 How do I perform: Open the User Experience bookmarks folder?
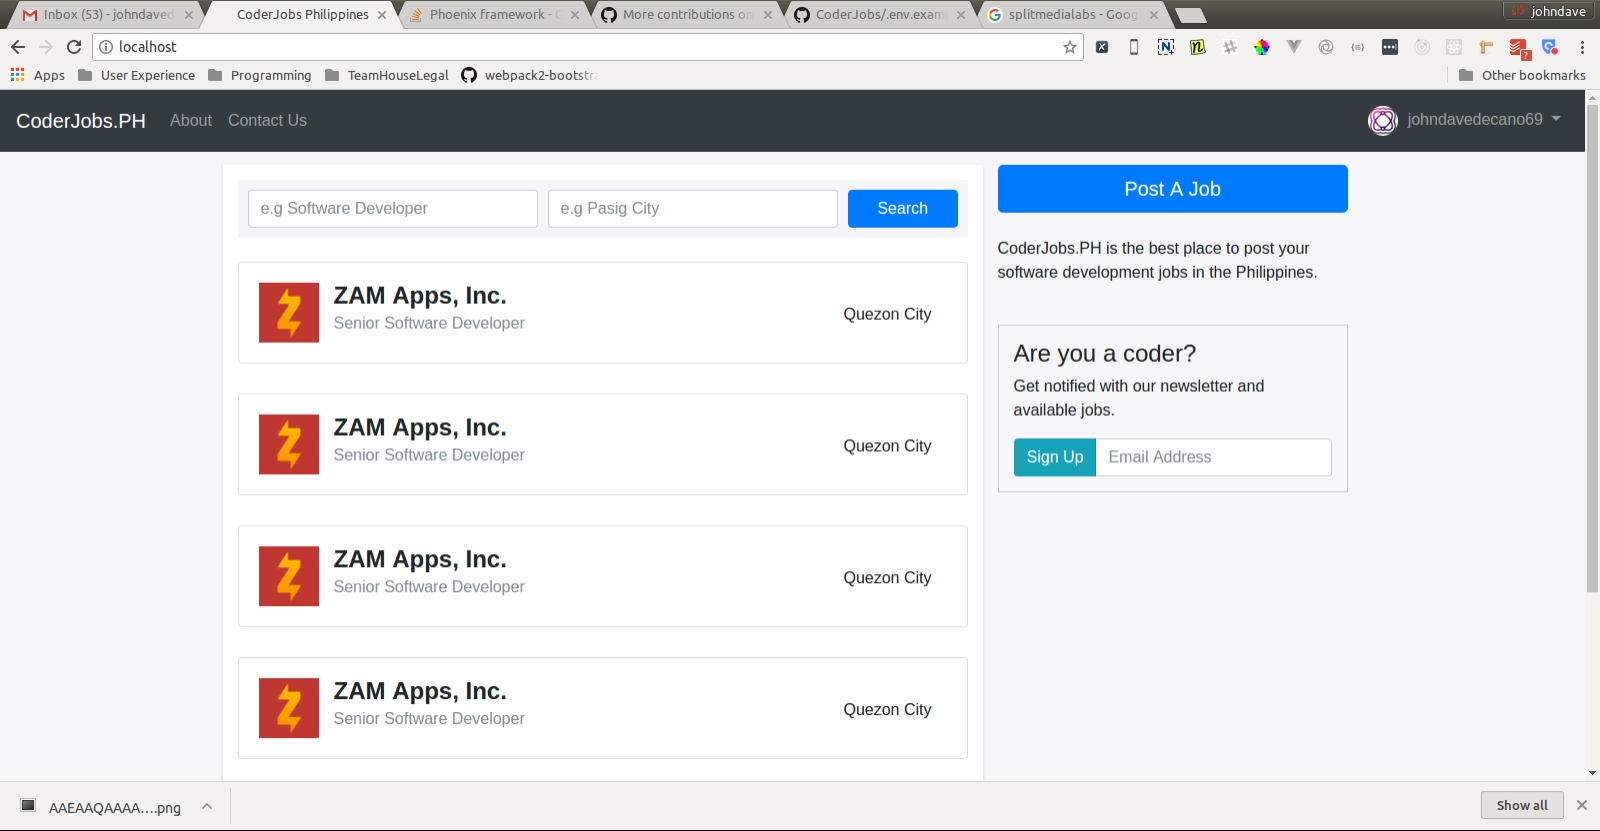137,75
